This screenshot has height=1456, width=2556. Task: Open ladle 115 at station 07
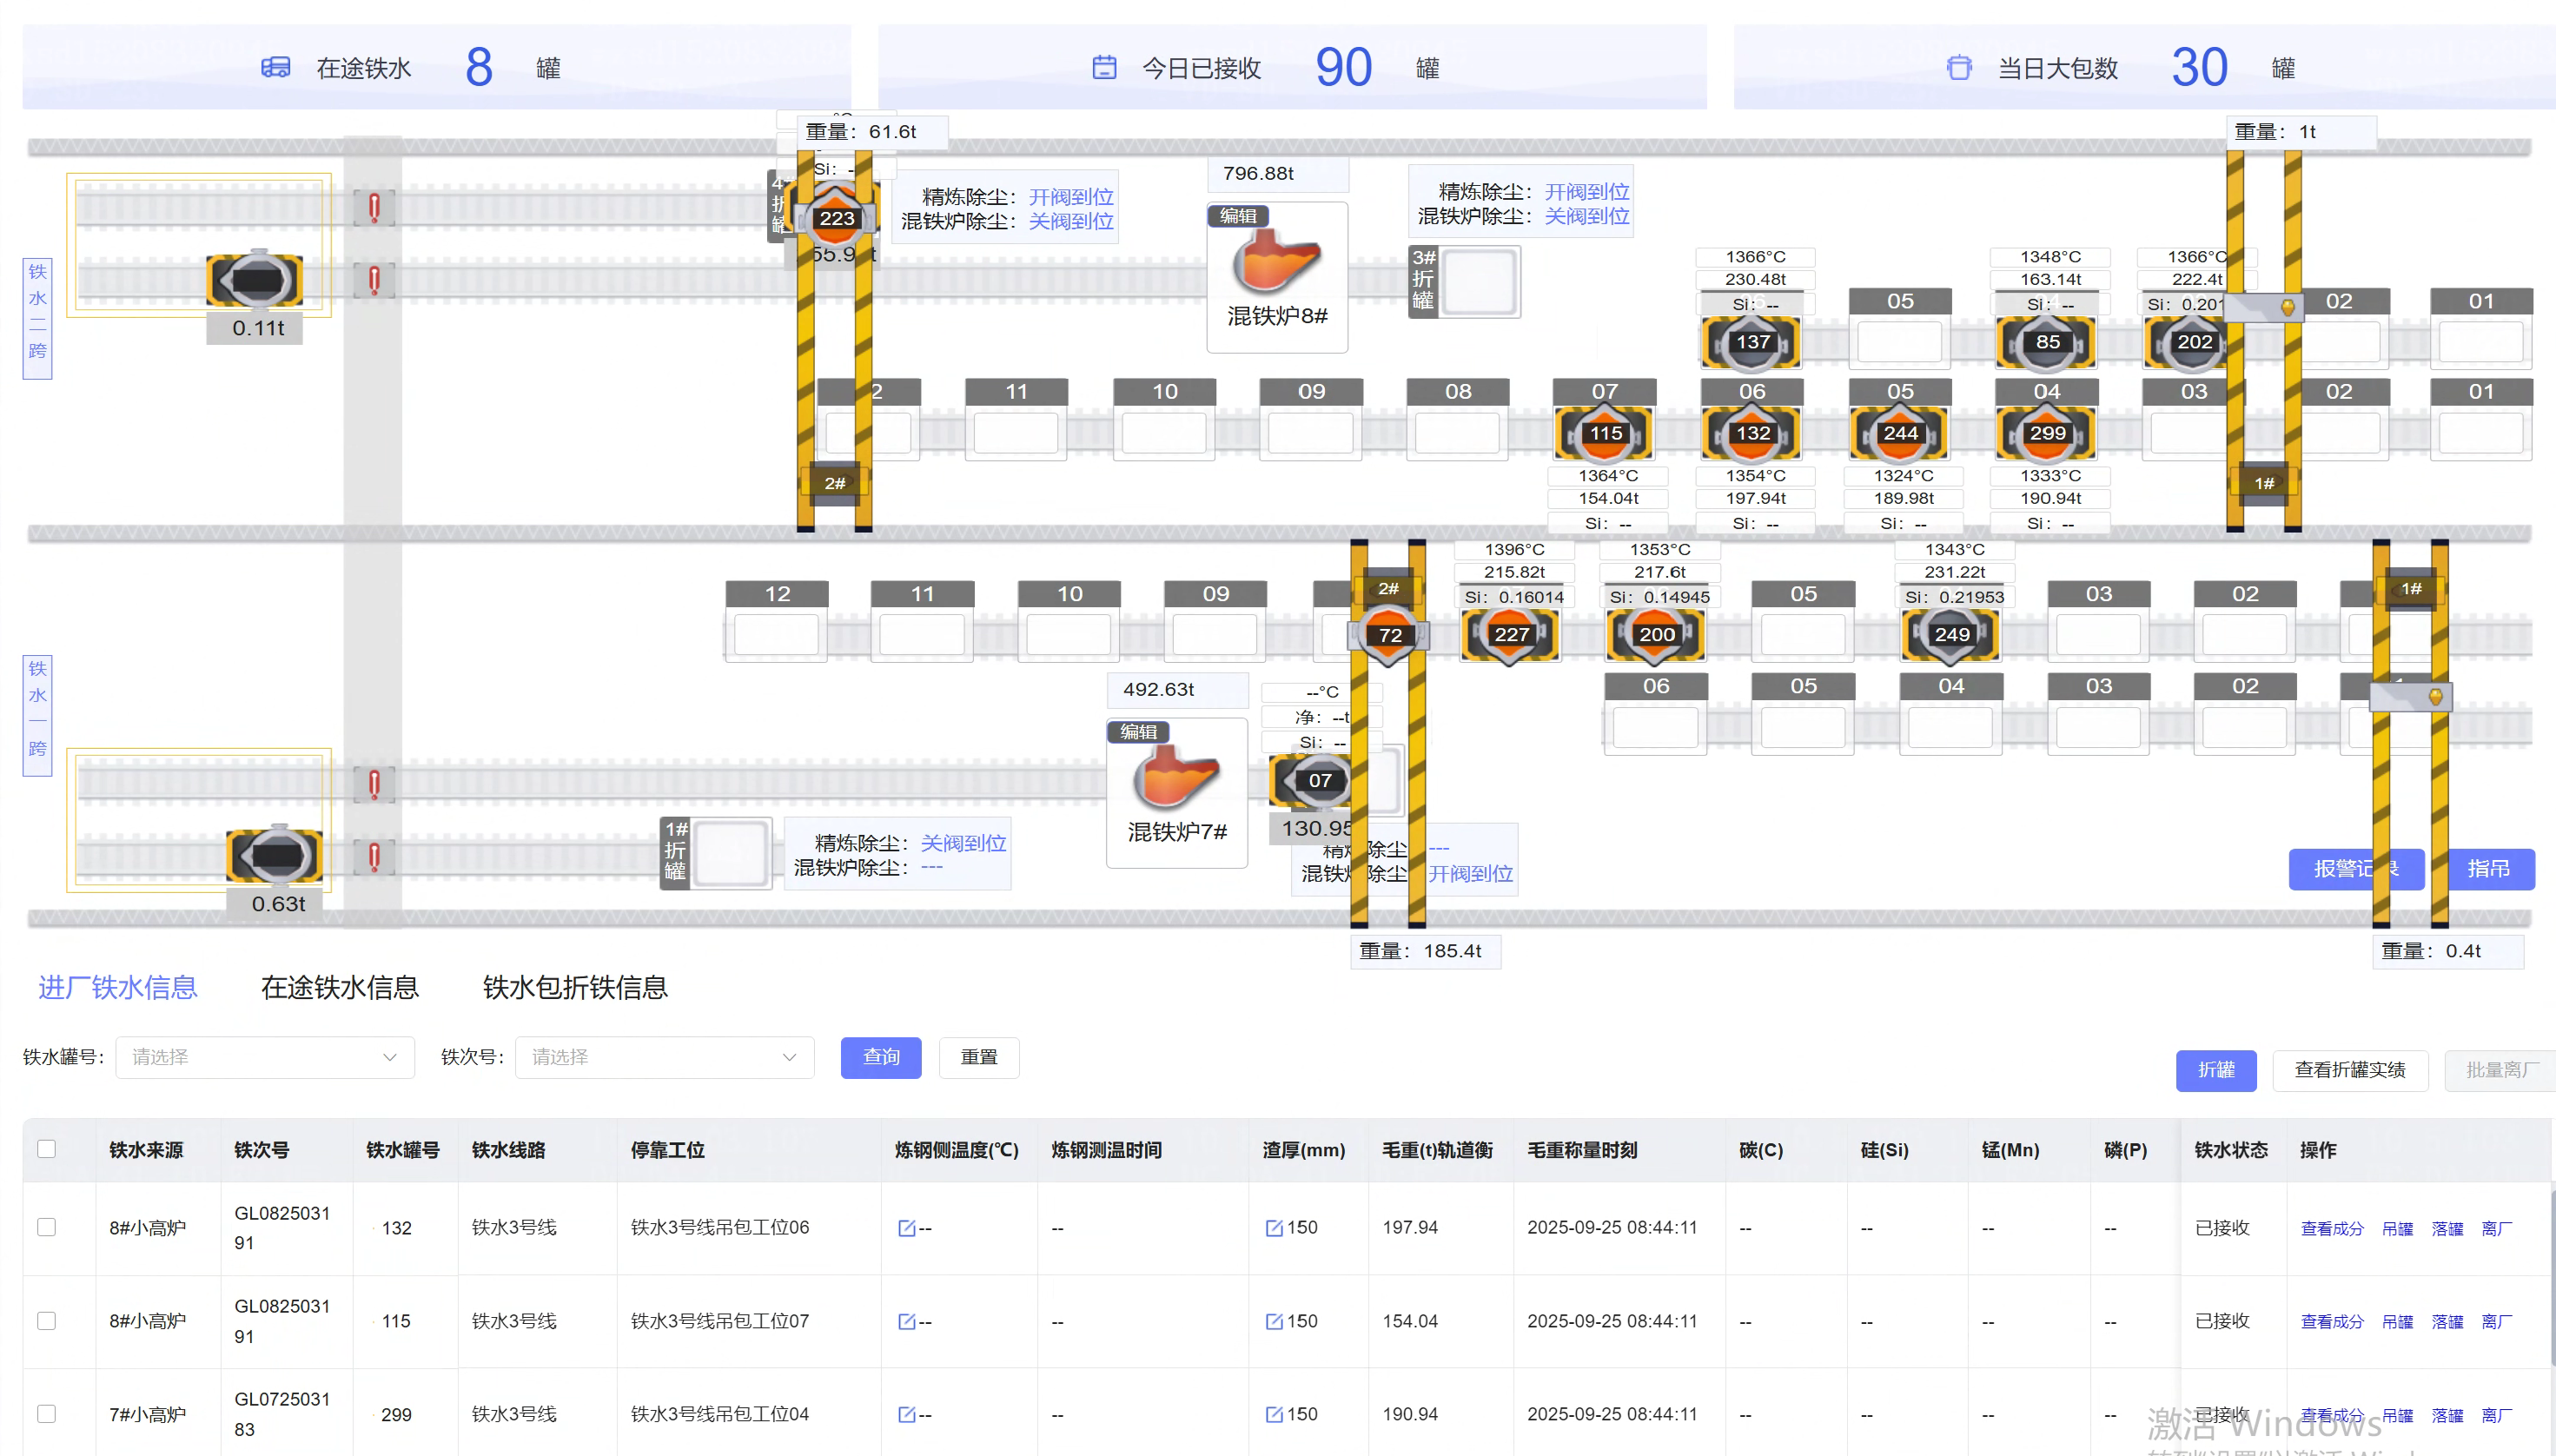pyautogui.click(x=1605, y=433)
